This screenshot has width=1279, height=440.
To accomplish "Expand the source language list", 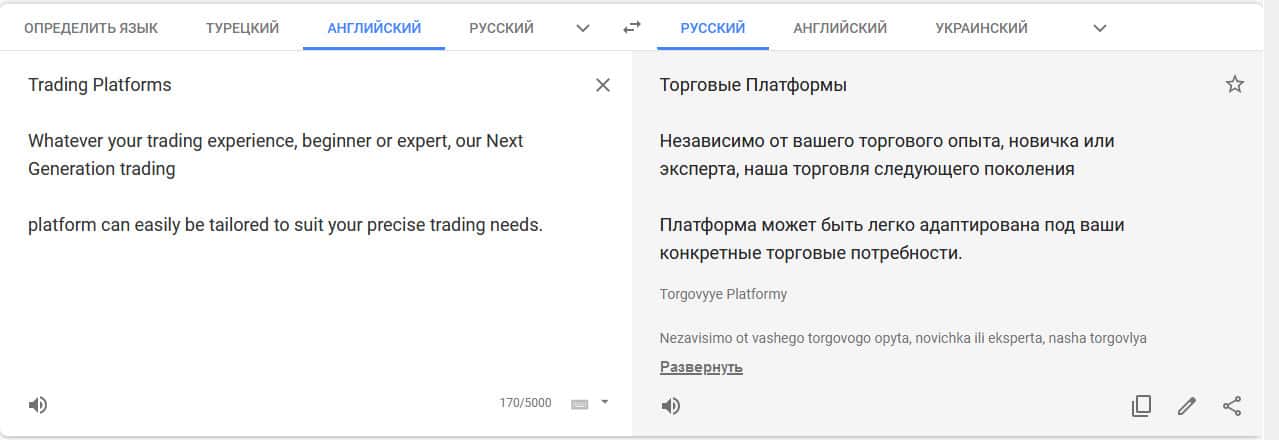I will 583,28.
